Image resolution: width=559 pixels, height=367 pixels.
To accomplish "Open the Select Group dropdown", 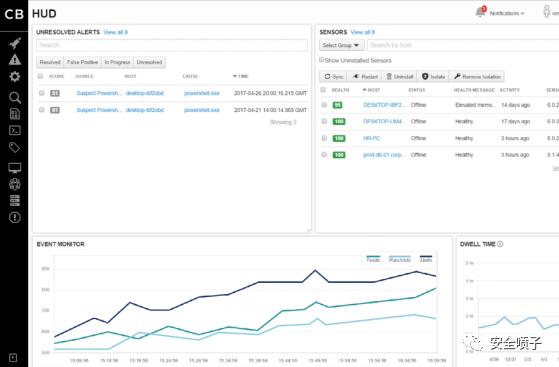I will 341,45.
